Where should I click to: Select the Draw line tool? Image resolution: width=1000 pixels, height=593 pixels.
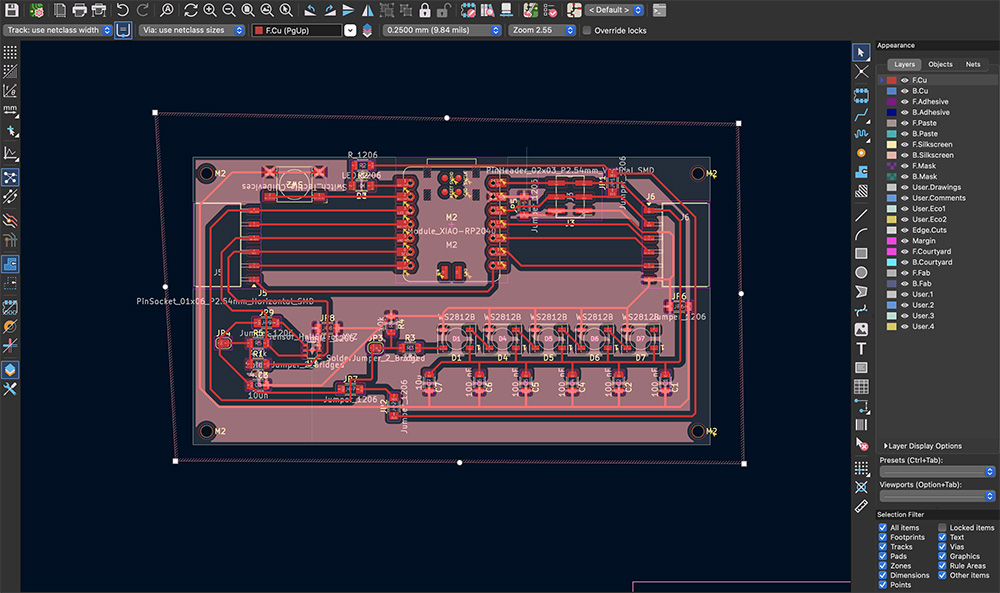pos(861,215)
